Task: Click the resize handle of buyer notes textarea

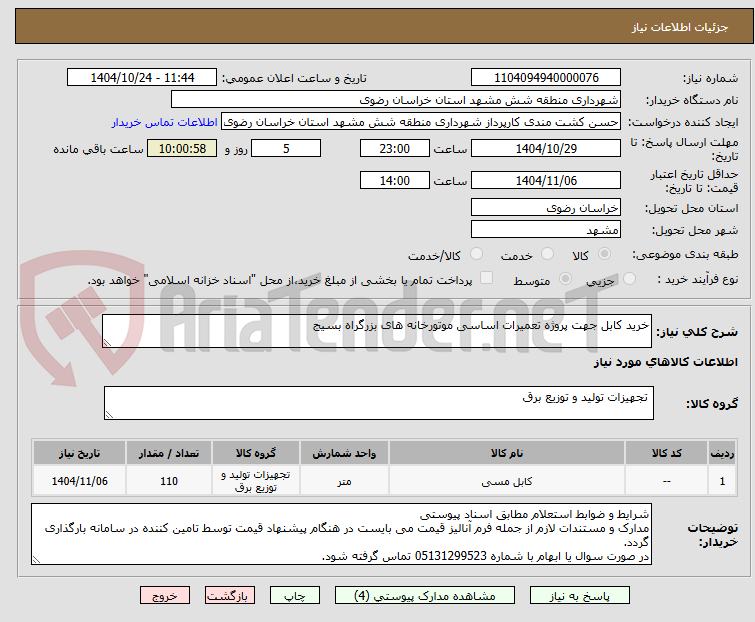Action: (x=36, y=559)
